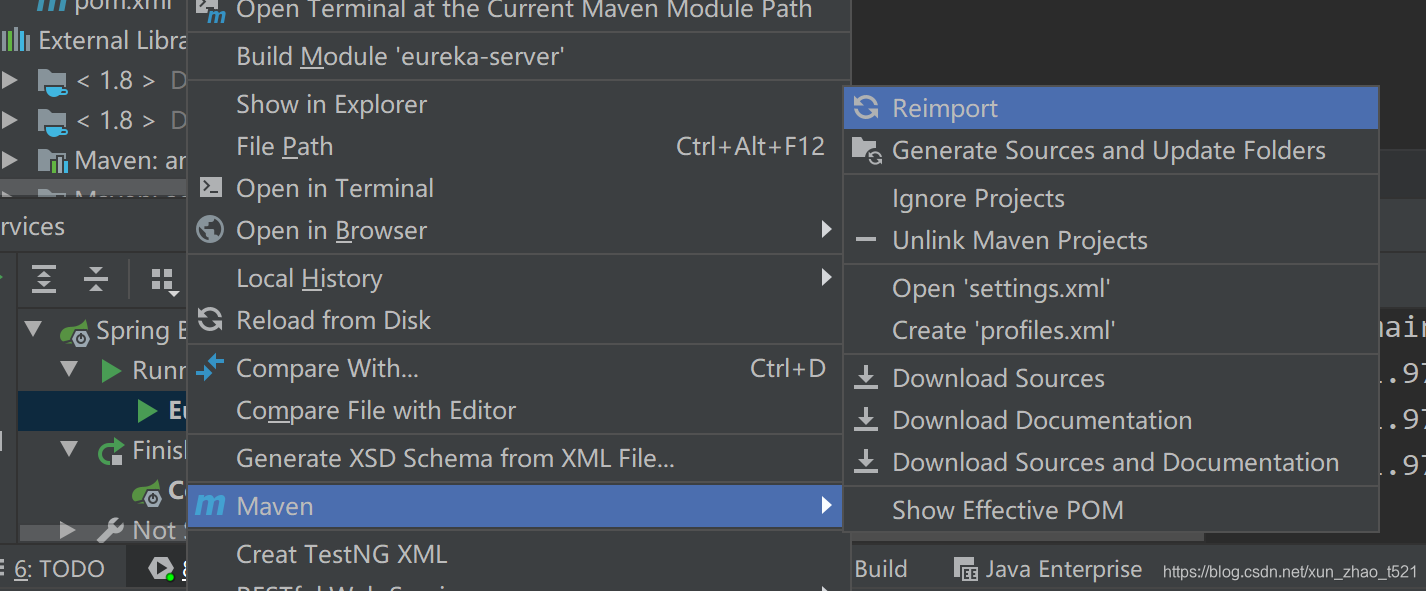Click the Compare With arrows icon

(x=210, y=368)
